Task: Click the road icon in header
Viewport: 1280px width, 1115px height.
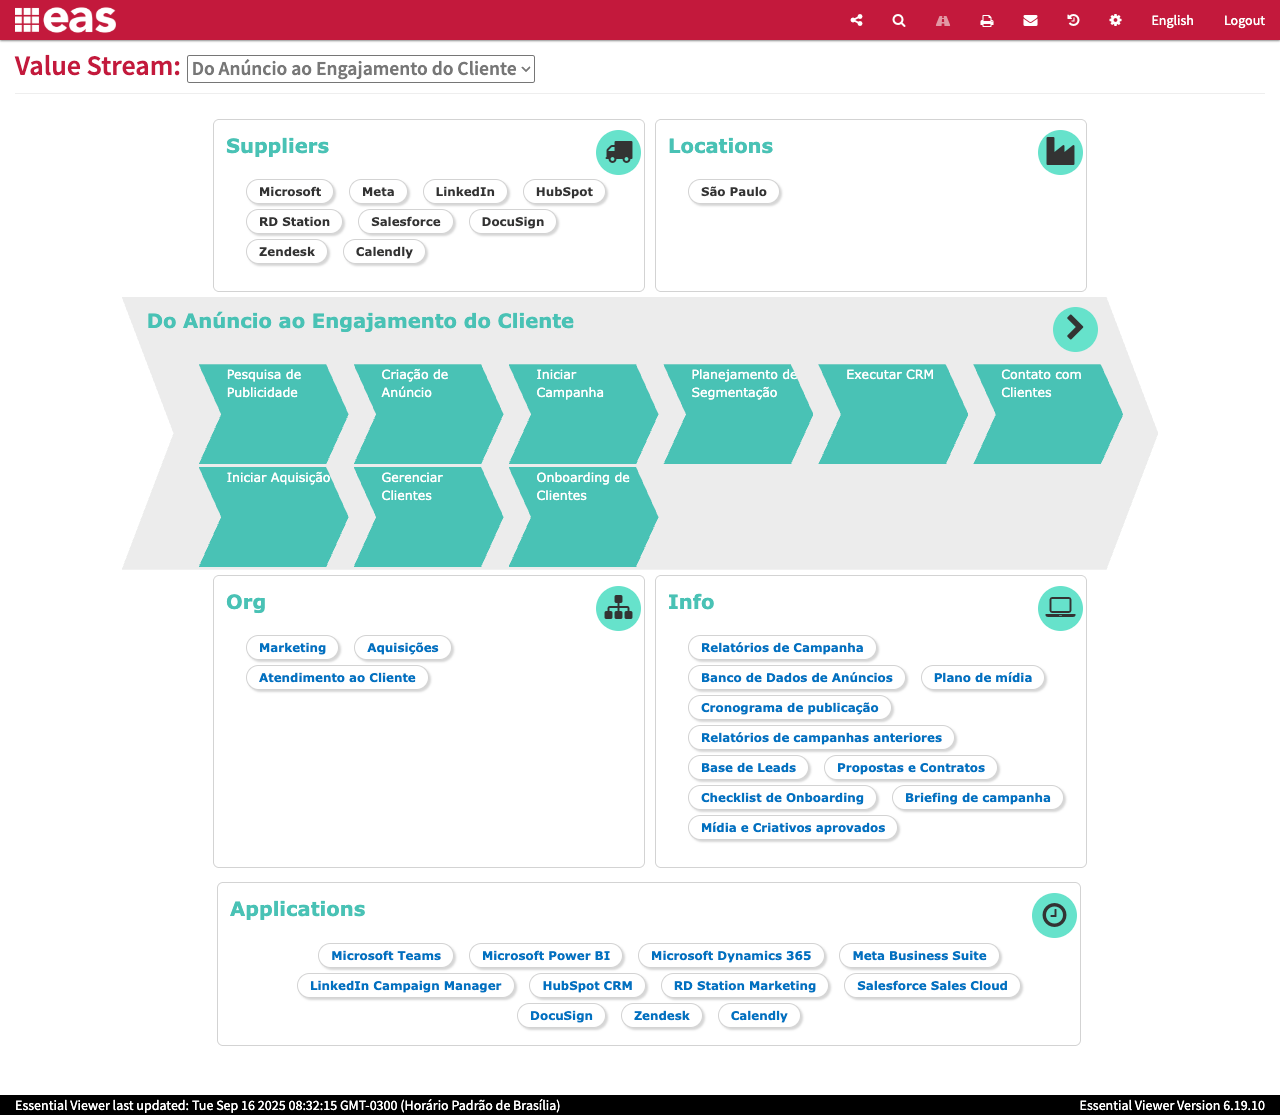Action: (x=942, y=20)
